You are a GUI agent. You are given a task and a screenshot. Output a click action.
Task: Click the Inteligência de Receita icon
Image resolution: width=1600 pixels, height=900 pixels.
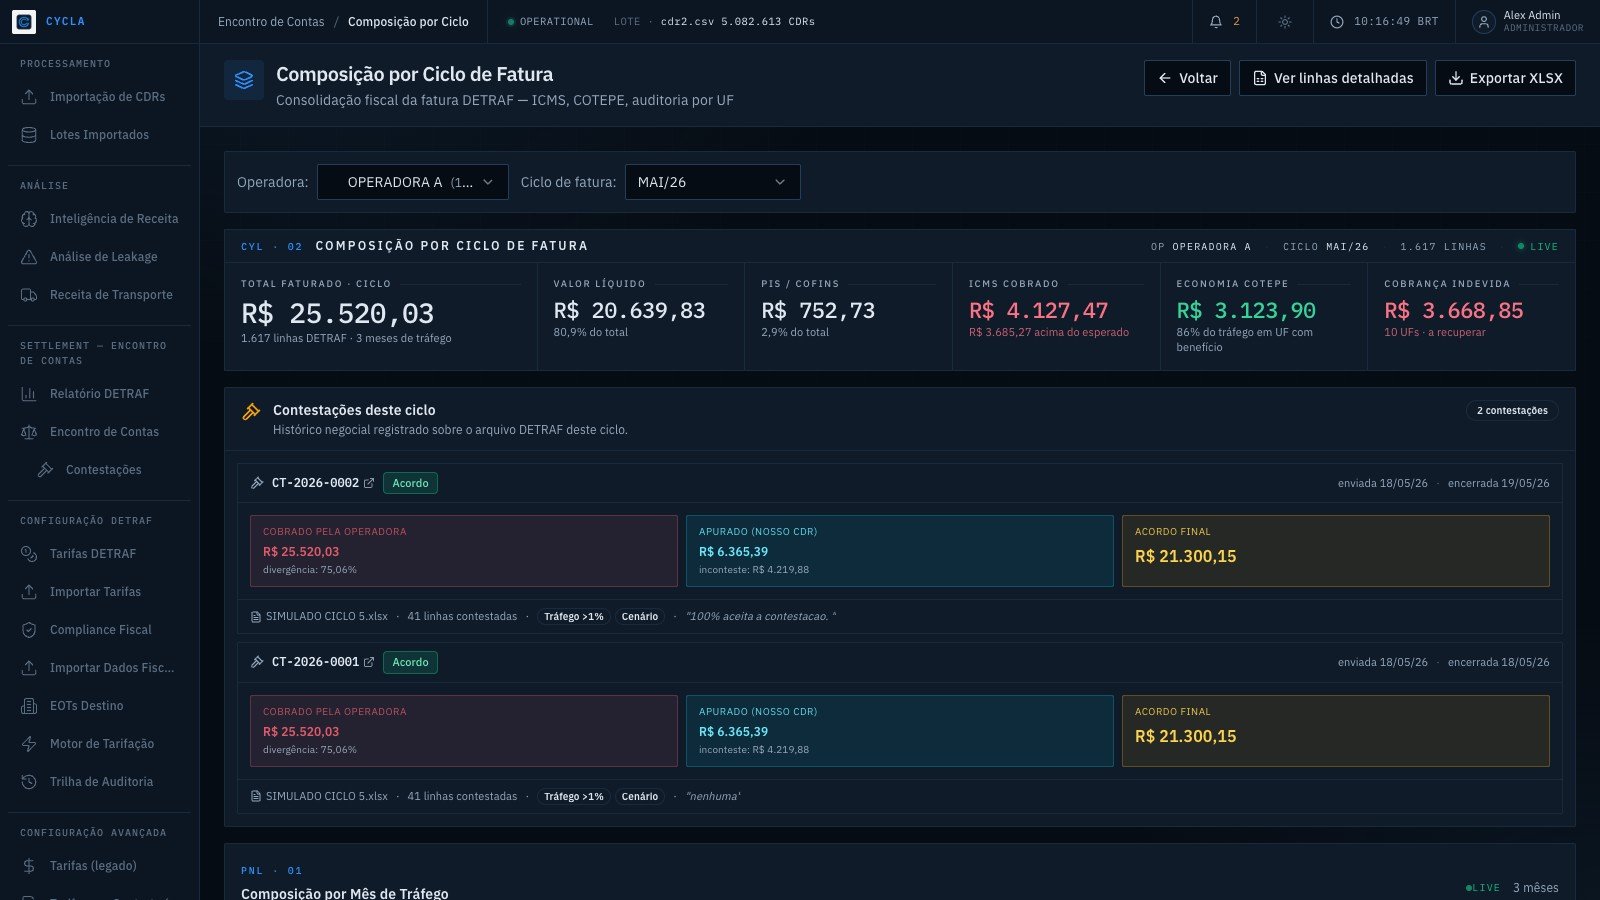point(29,219)
